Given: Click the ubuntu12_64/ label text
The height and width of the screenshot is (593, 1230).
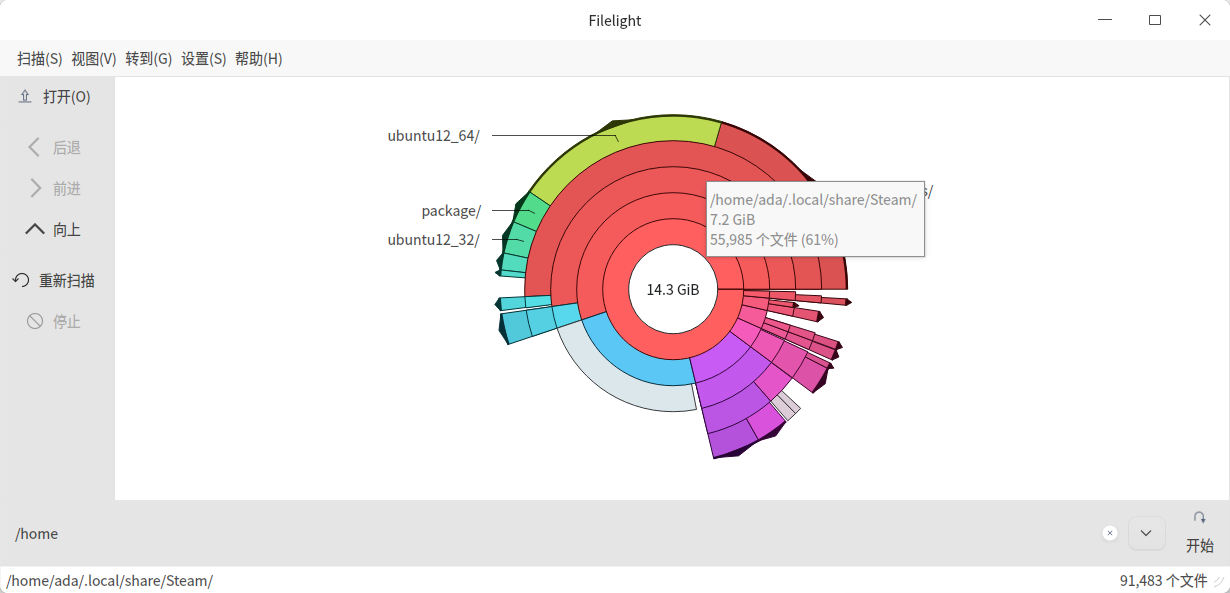Looking at the screenshot, I should [434, 136].
